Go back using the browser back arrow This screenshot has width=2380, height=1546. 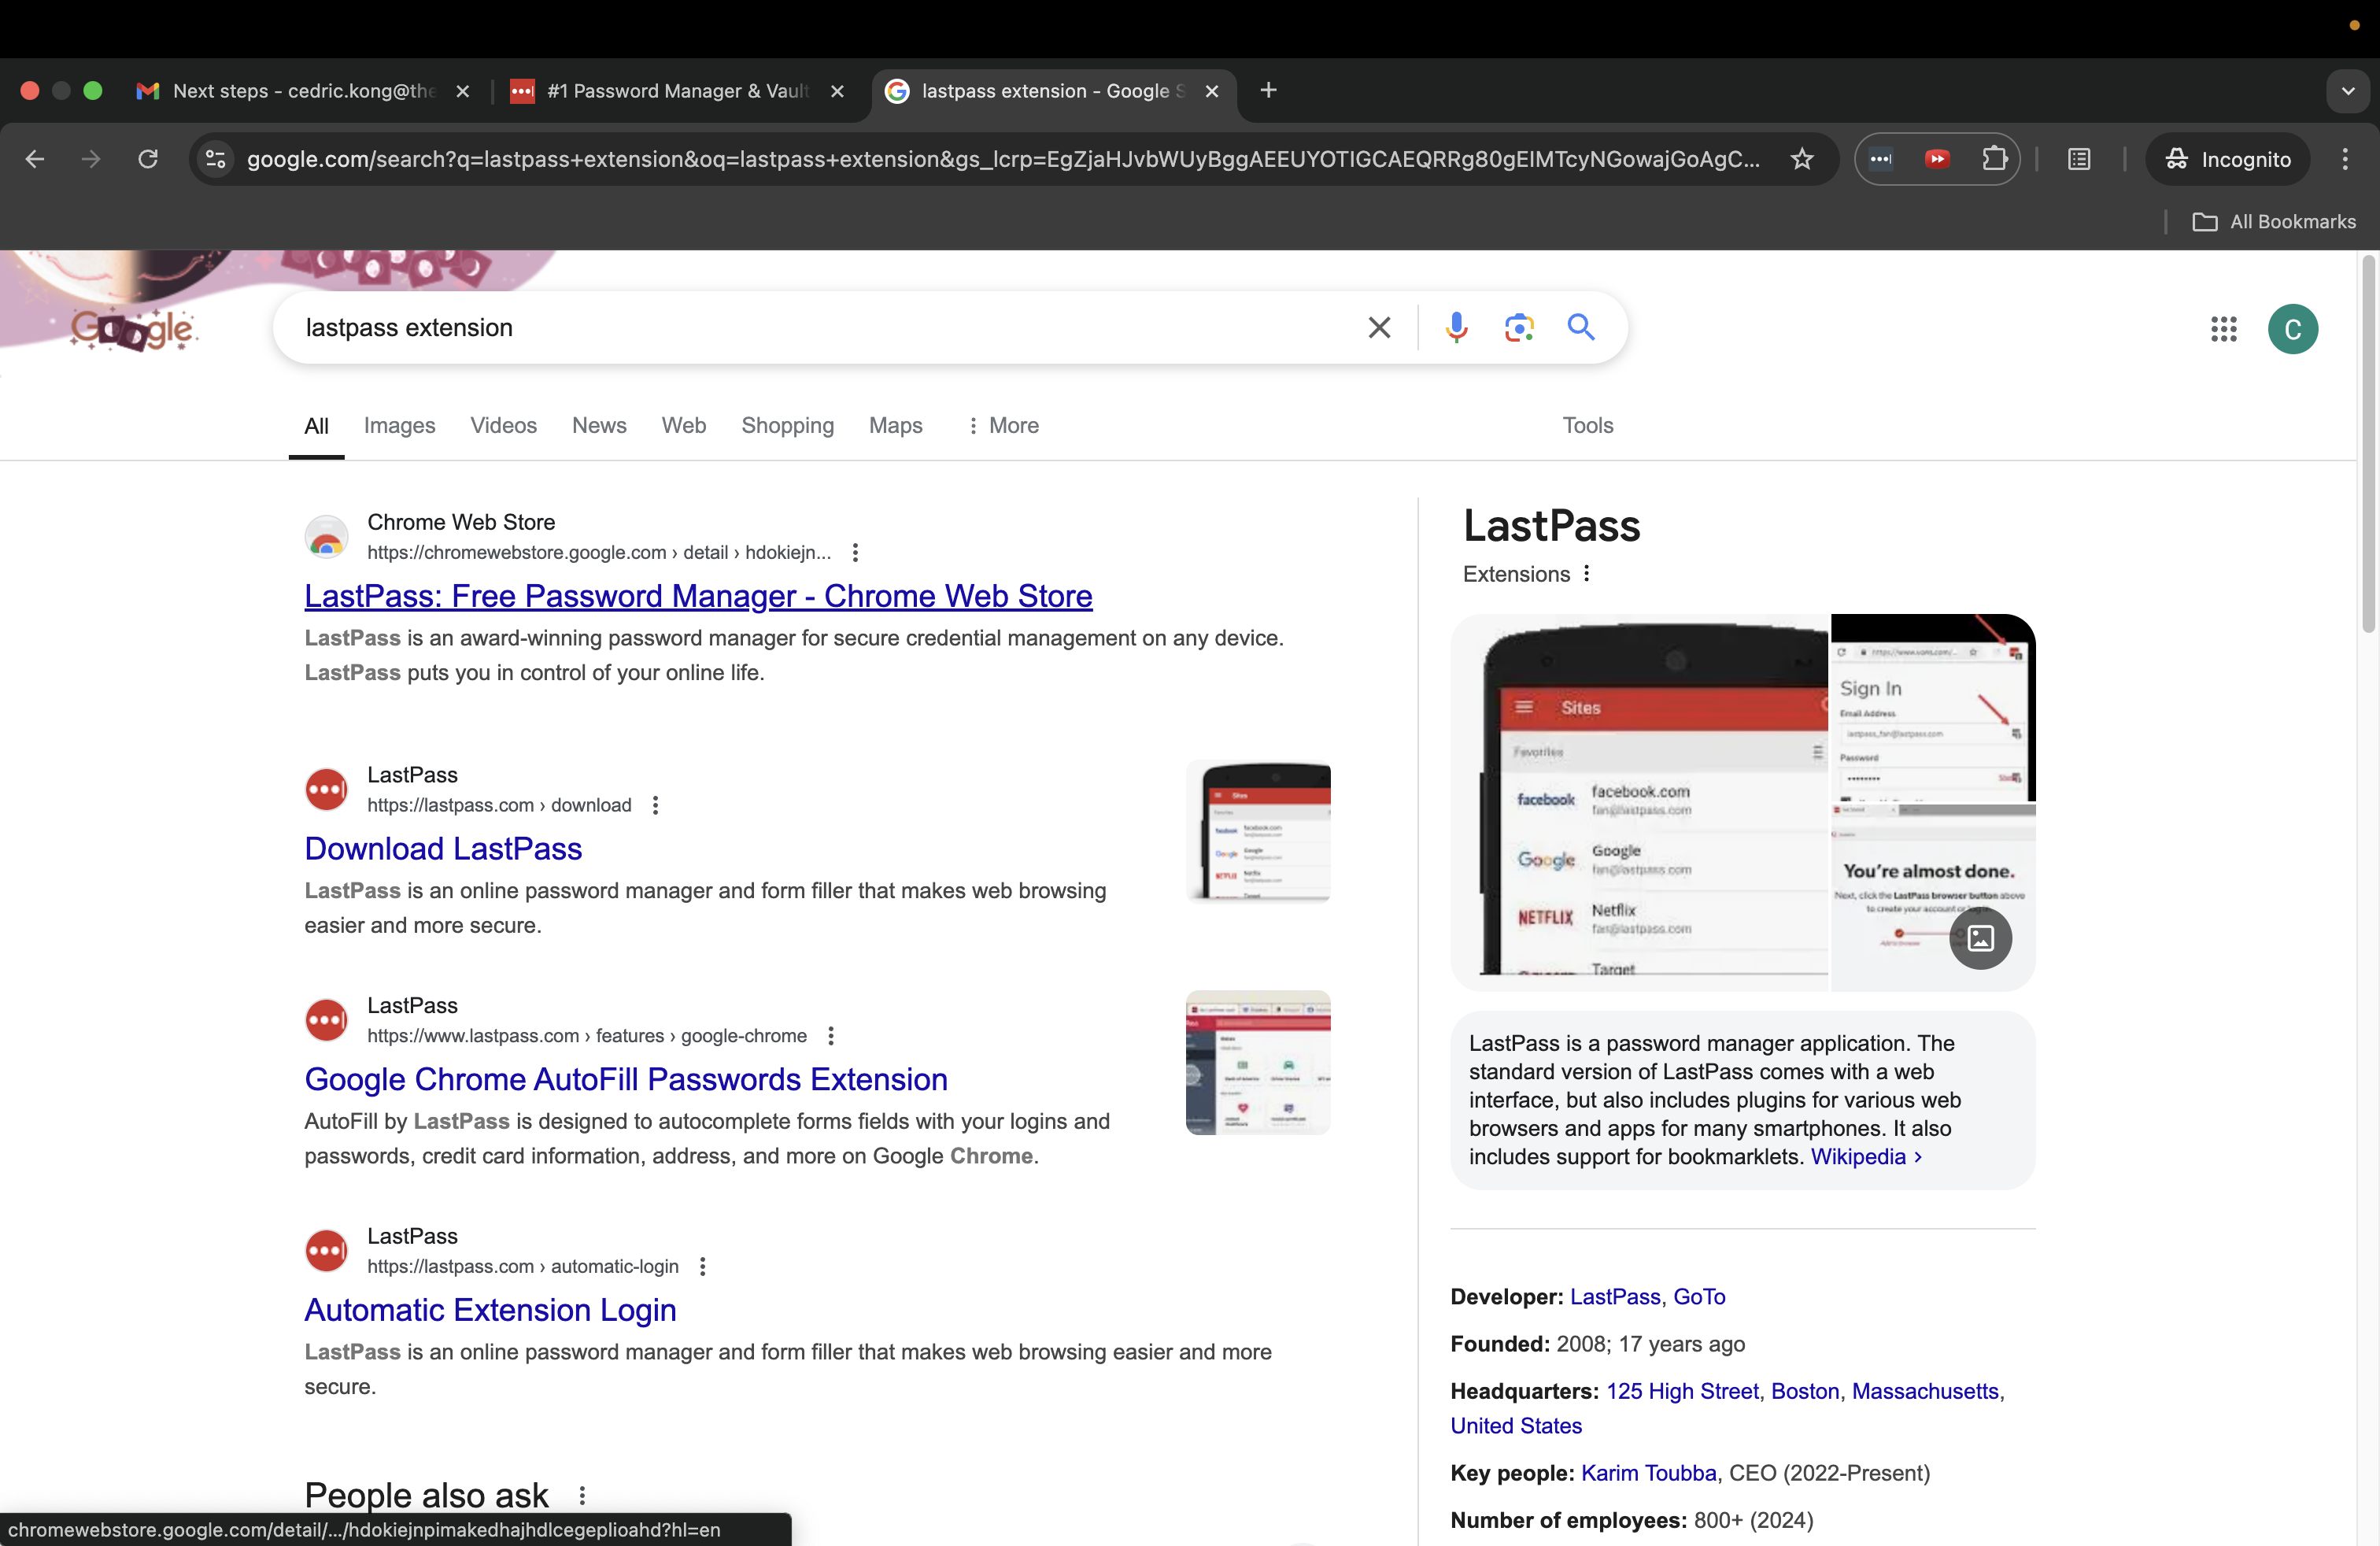[35, 159]
